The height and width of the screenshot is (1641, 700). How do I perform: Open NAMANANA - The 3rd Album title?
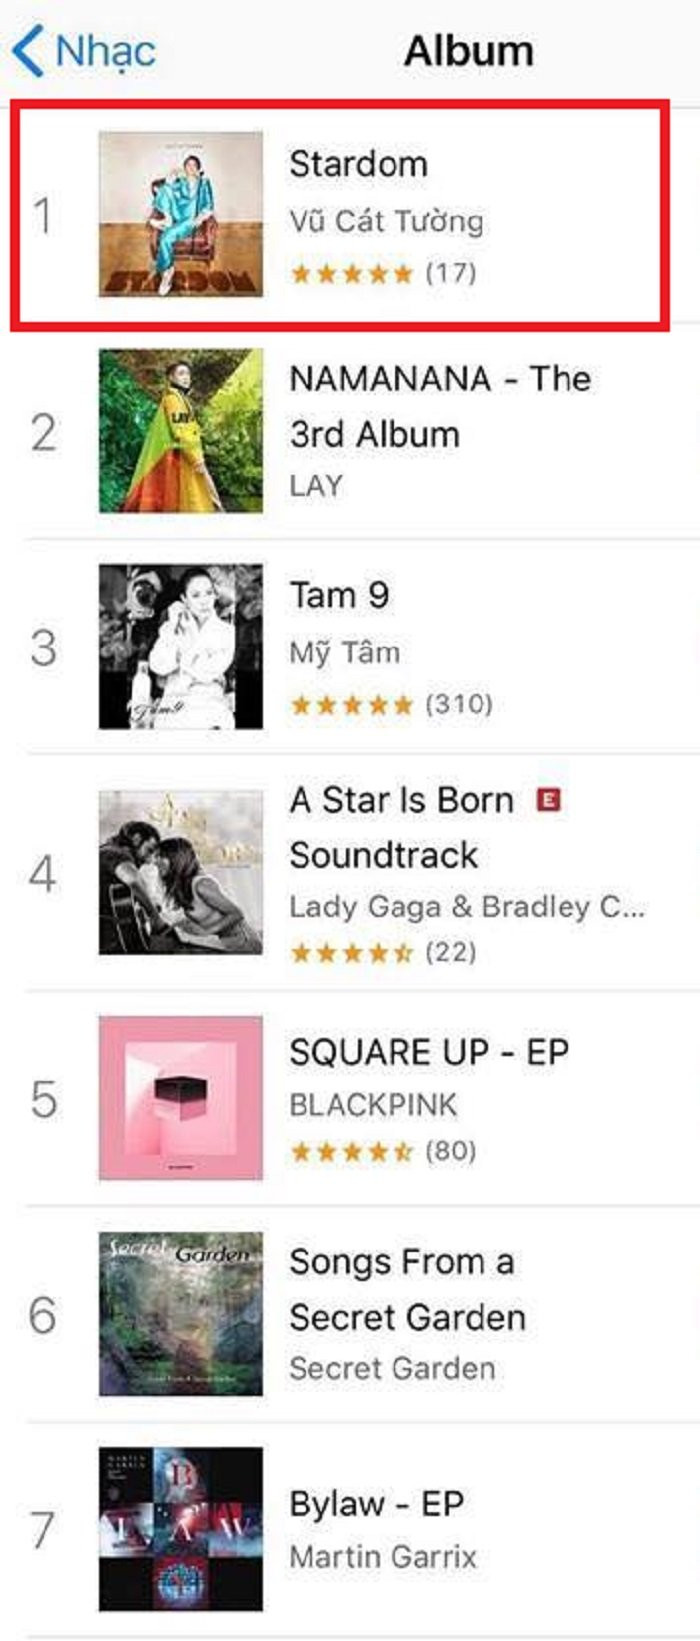pos(440,406)
